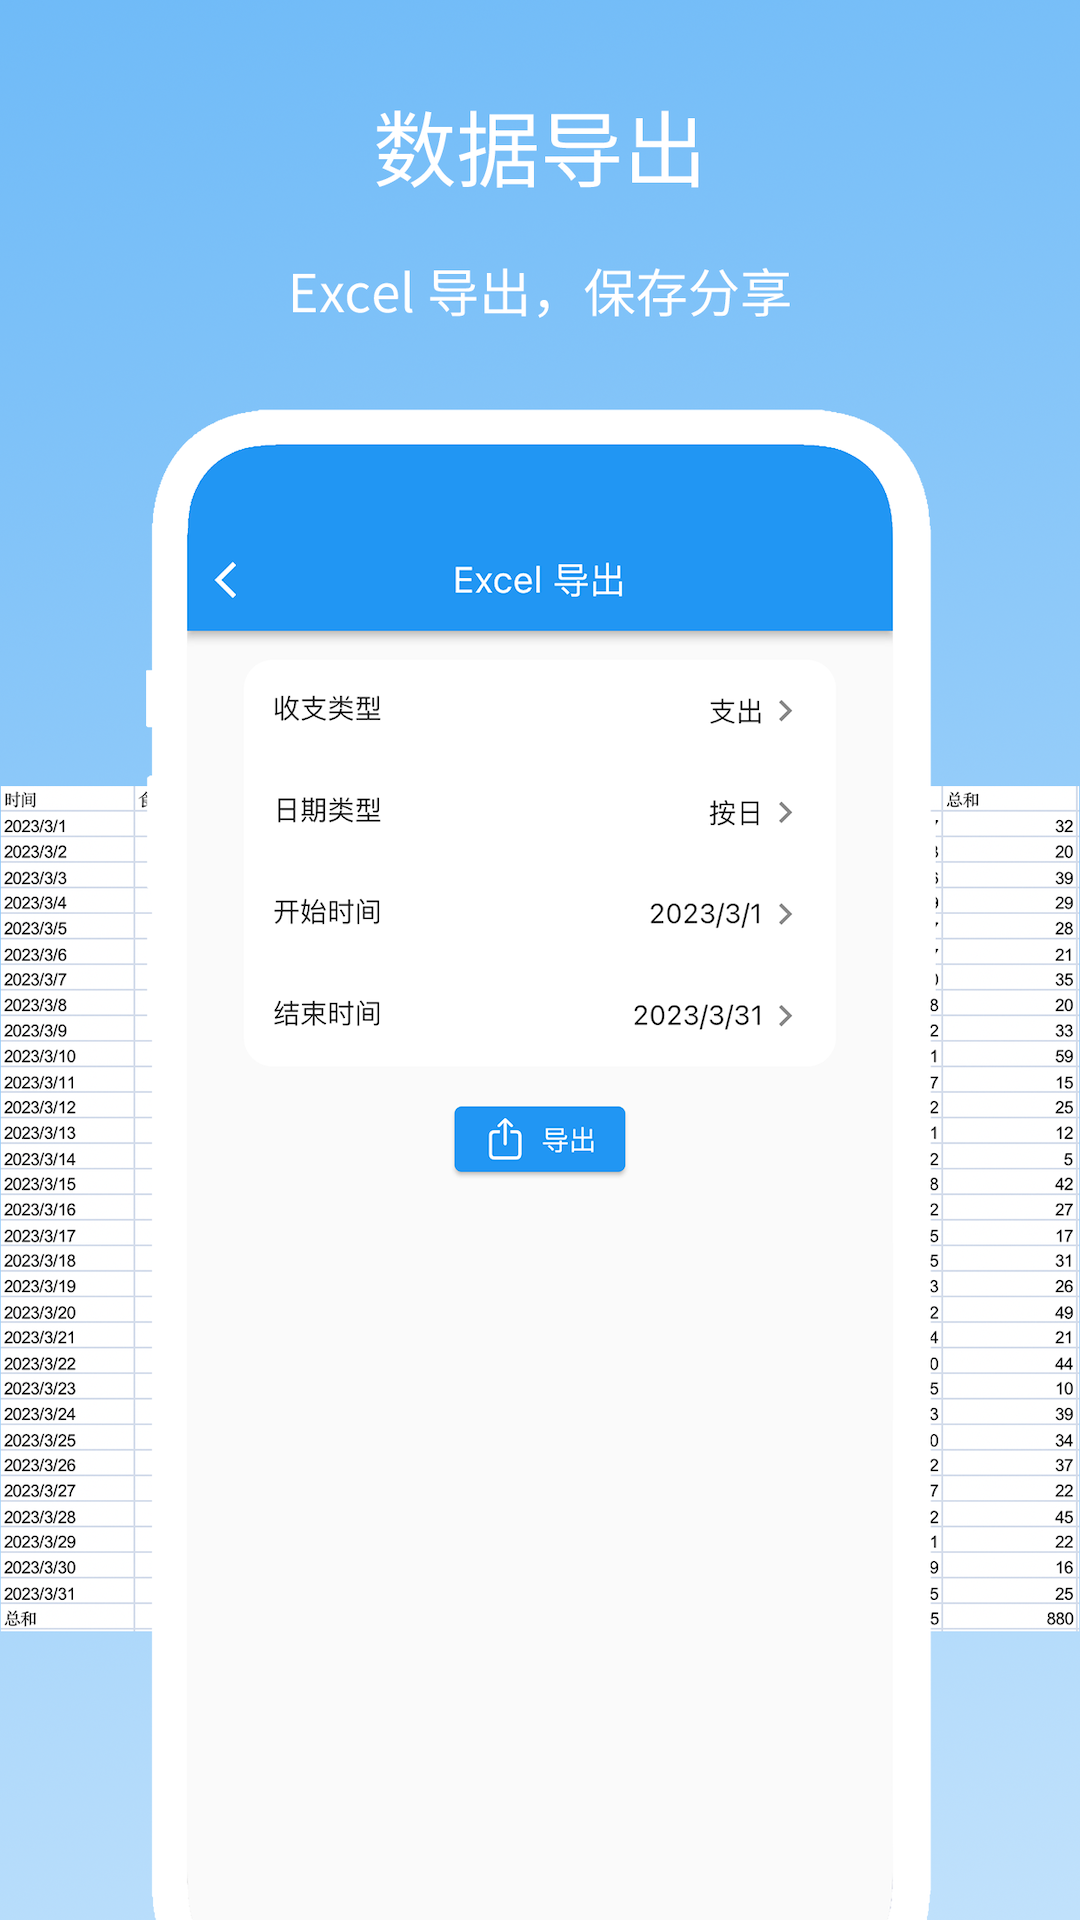Viewport: 1080px width, 1920px height.
Task: Expand the 日期类型 chevron
Action: [x=786, y=812]
